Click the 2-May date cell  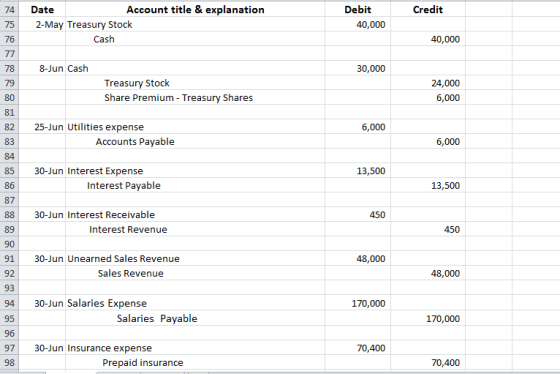pyautogui.click(x=42, y=24)
